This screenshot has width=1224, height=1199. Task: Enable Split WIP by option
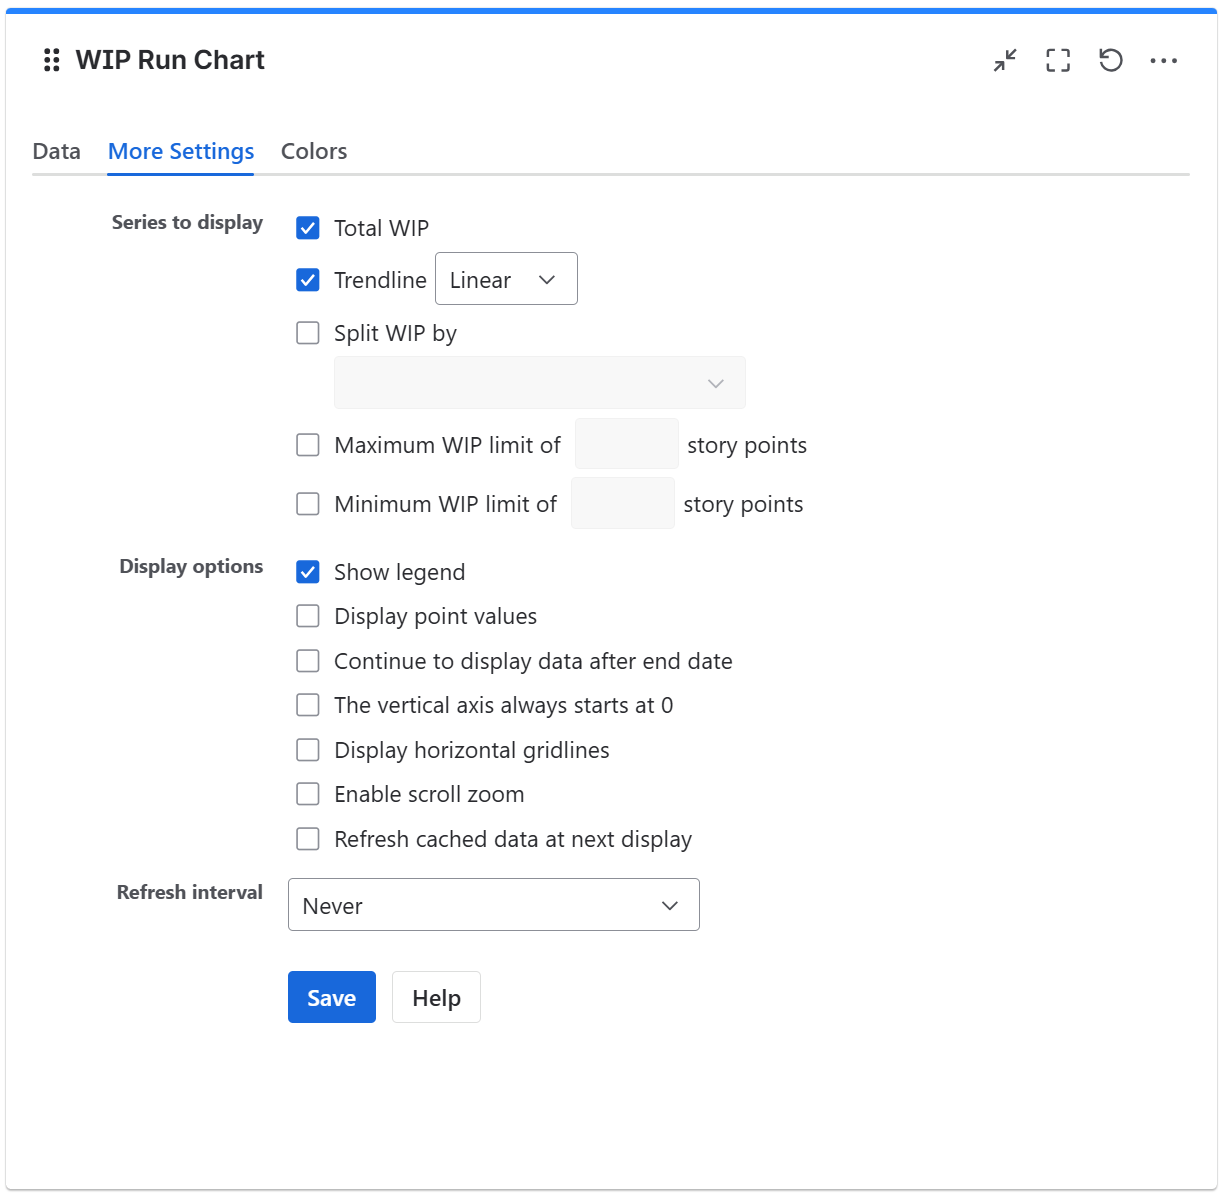(x=308, y=332)
